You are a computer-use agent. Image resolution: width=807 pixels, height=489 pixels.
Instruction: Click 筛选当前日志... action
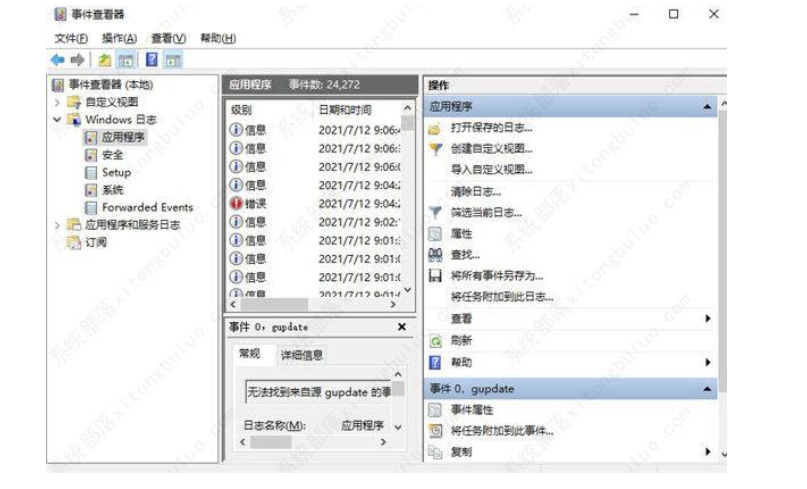pos(486,213)
